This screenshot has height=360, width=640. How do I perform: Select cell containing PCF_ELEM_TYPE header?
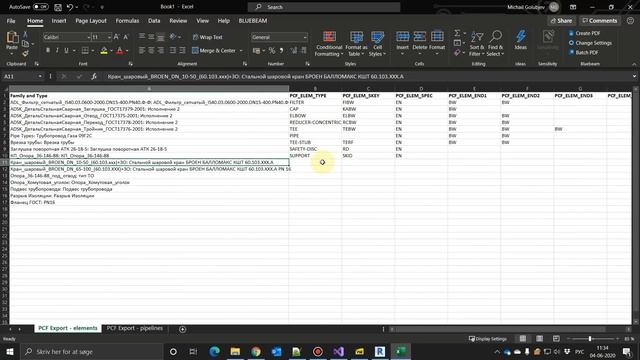point(315,96)
